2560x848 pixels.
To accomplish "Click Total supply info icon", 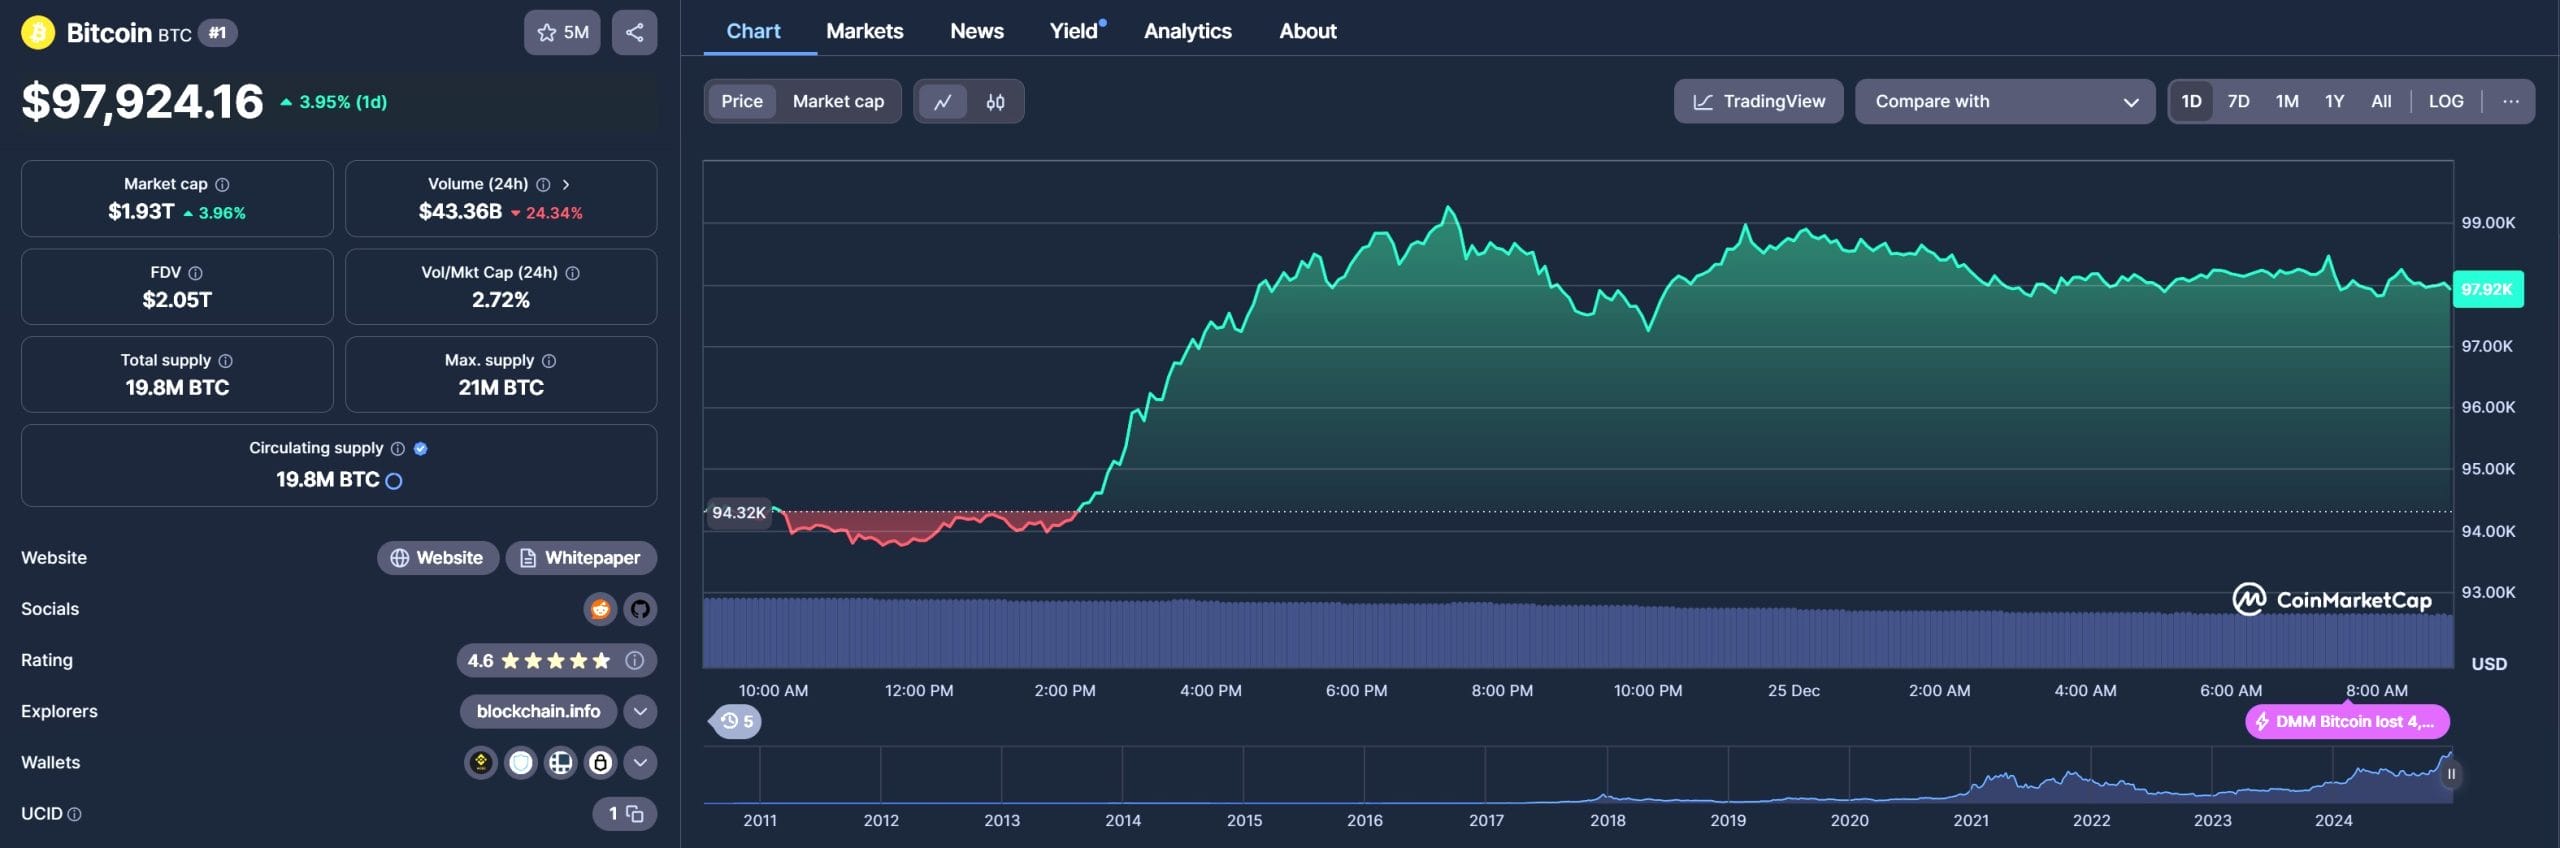I will coord(226,361).
